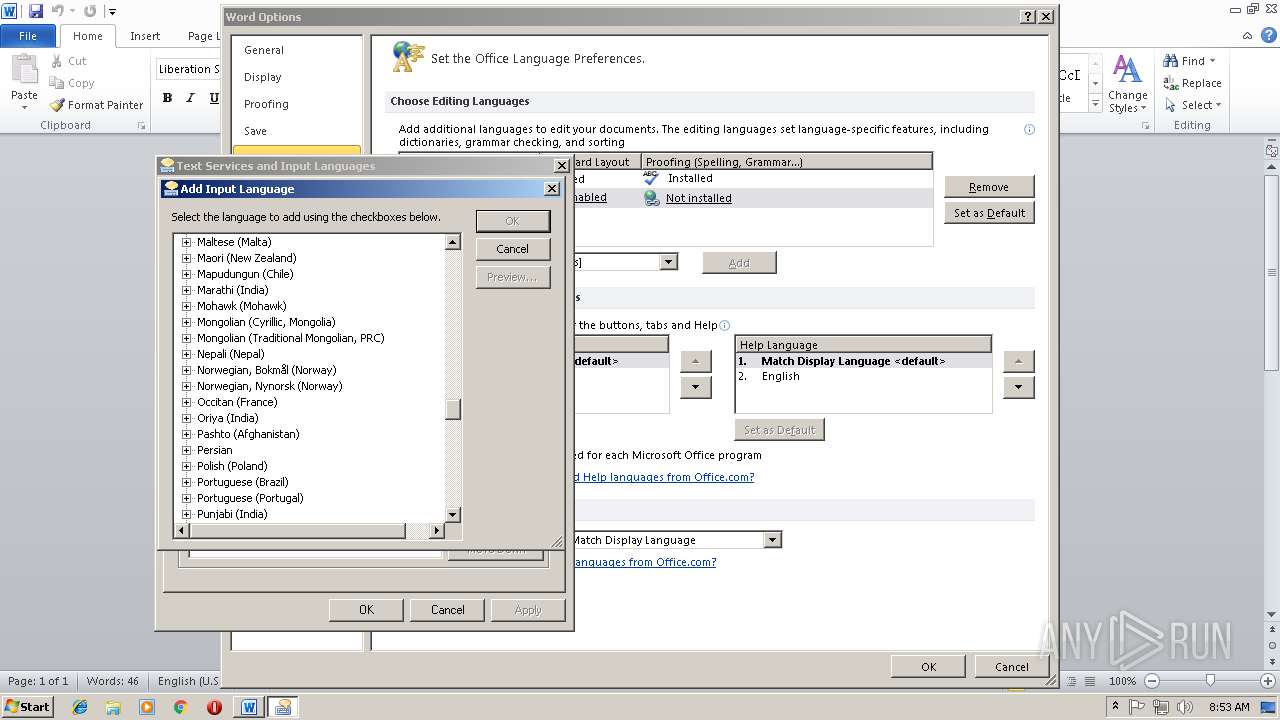This screenshot has width=1280, height=720.
Task: Click zoom slider handle in status bar
Action: 1210,681
